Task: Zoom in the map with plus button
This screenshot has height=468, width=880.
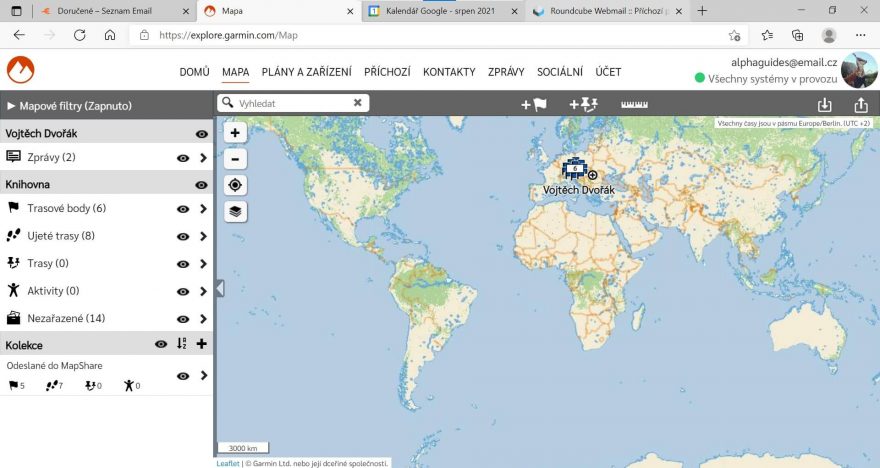Action: 235,133
